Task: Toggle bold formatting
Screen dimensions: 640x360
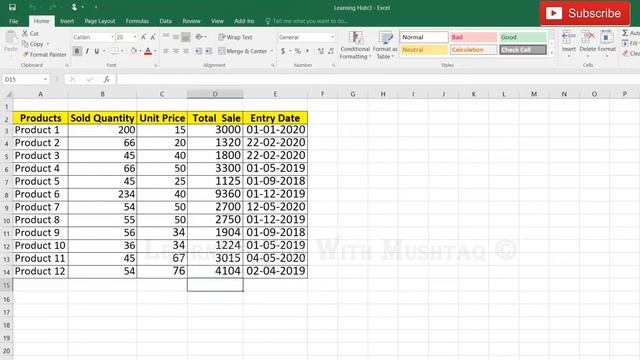Action: tap(77, 51)
